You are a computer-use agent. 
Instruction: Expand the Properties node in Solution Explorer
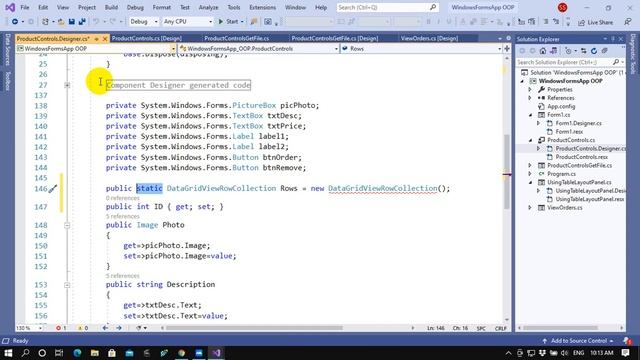(530, 89)
